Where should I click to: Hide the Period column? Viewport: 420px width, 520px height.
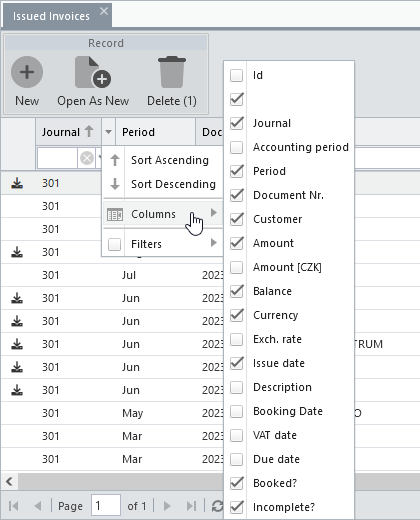pos(236,171)
